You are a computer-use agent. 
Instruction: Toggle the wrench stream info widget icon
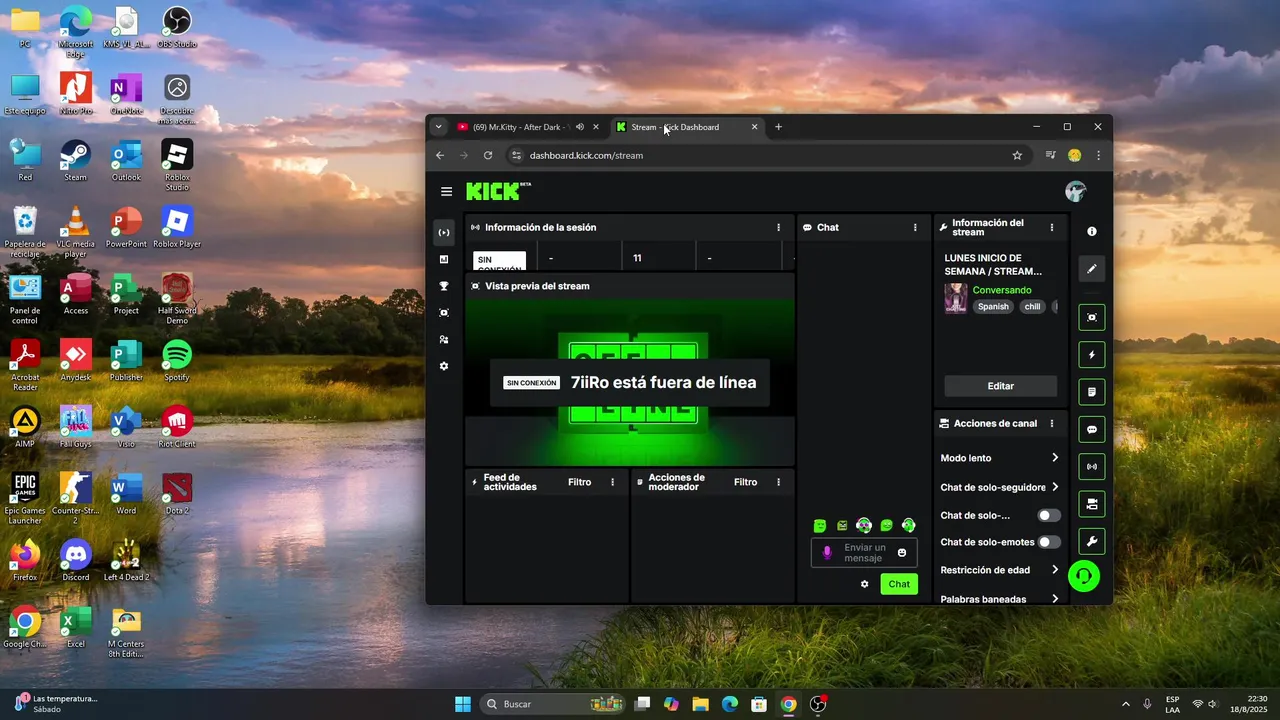(1091, 541)
